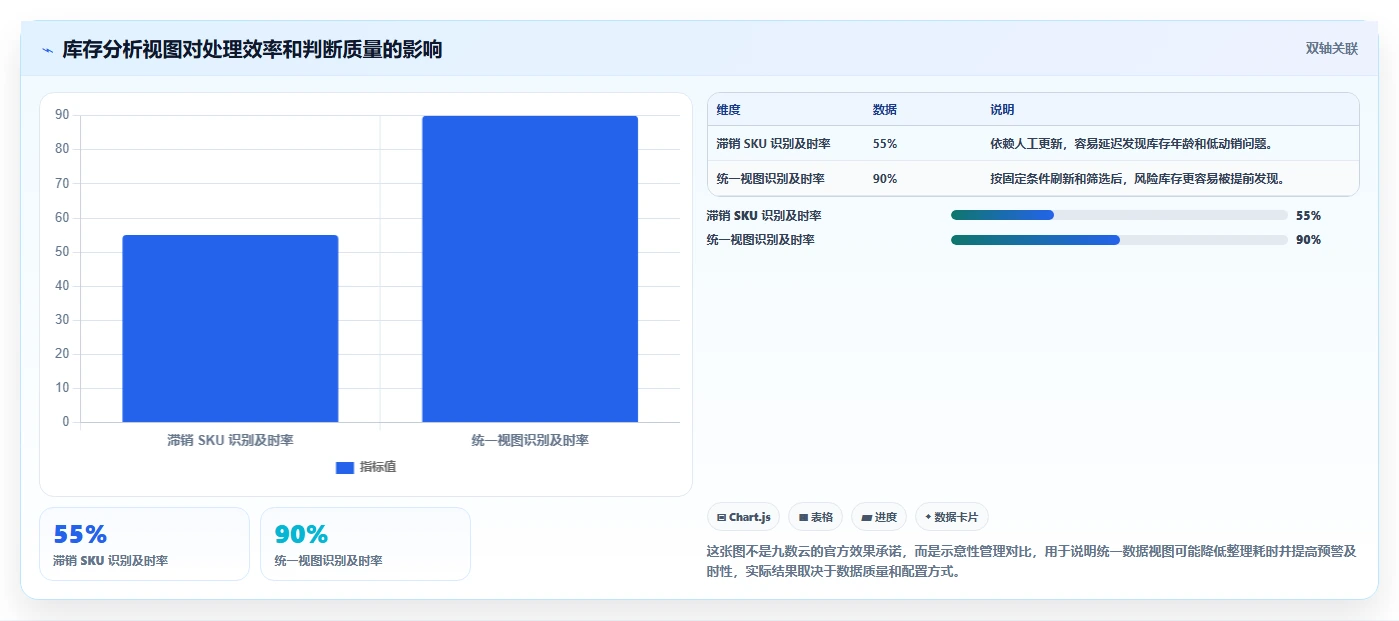1399x621 pixels.
Task: Click the y-axis 90 tick label
Action: coord(62,115)
